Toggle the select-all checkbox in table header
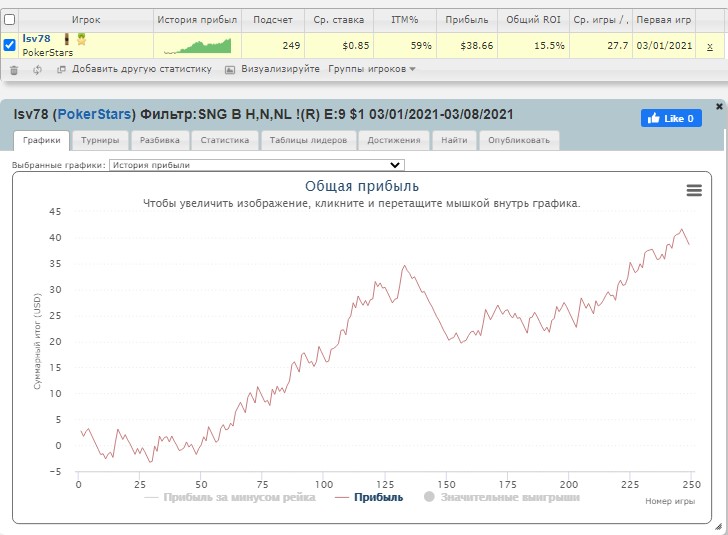The height and width of the screenshot is (535, 728). tap(9, 20)
